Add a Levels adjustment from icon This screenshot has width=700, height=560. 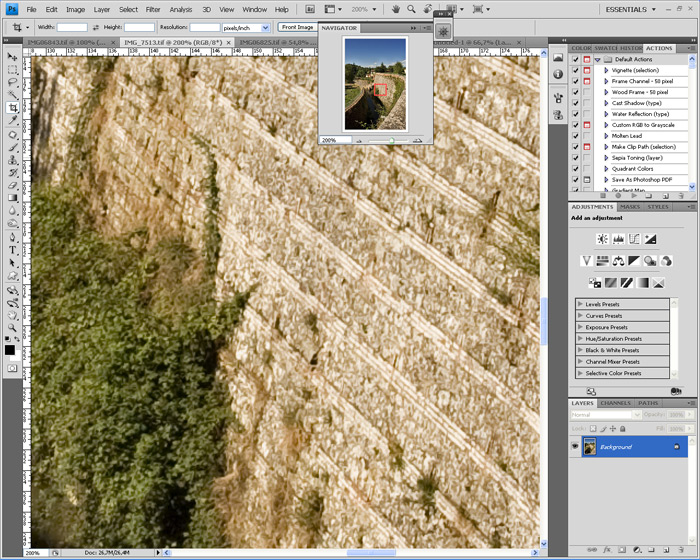pos(618,239)
